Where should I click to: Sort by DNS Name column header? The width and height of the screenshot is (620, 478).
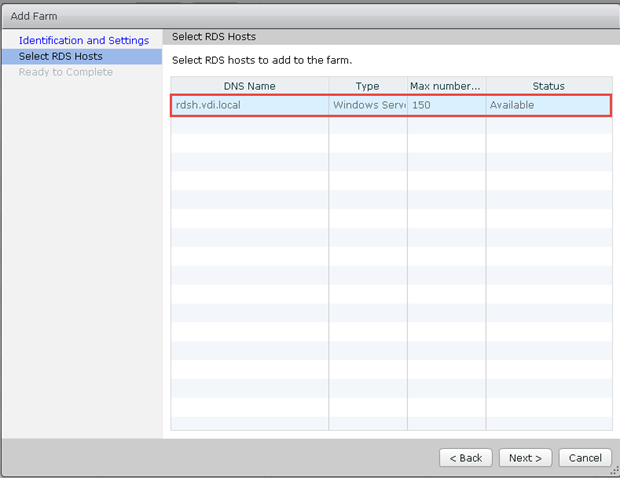pos(250,86)
